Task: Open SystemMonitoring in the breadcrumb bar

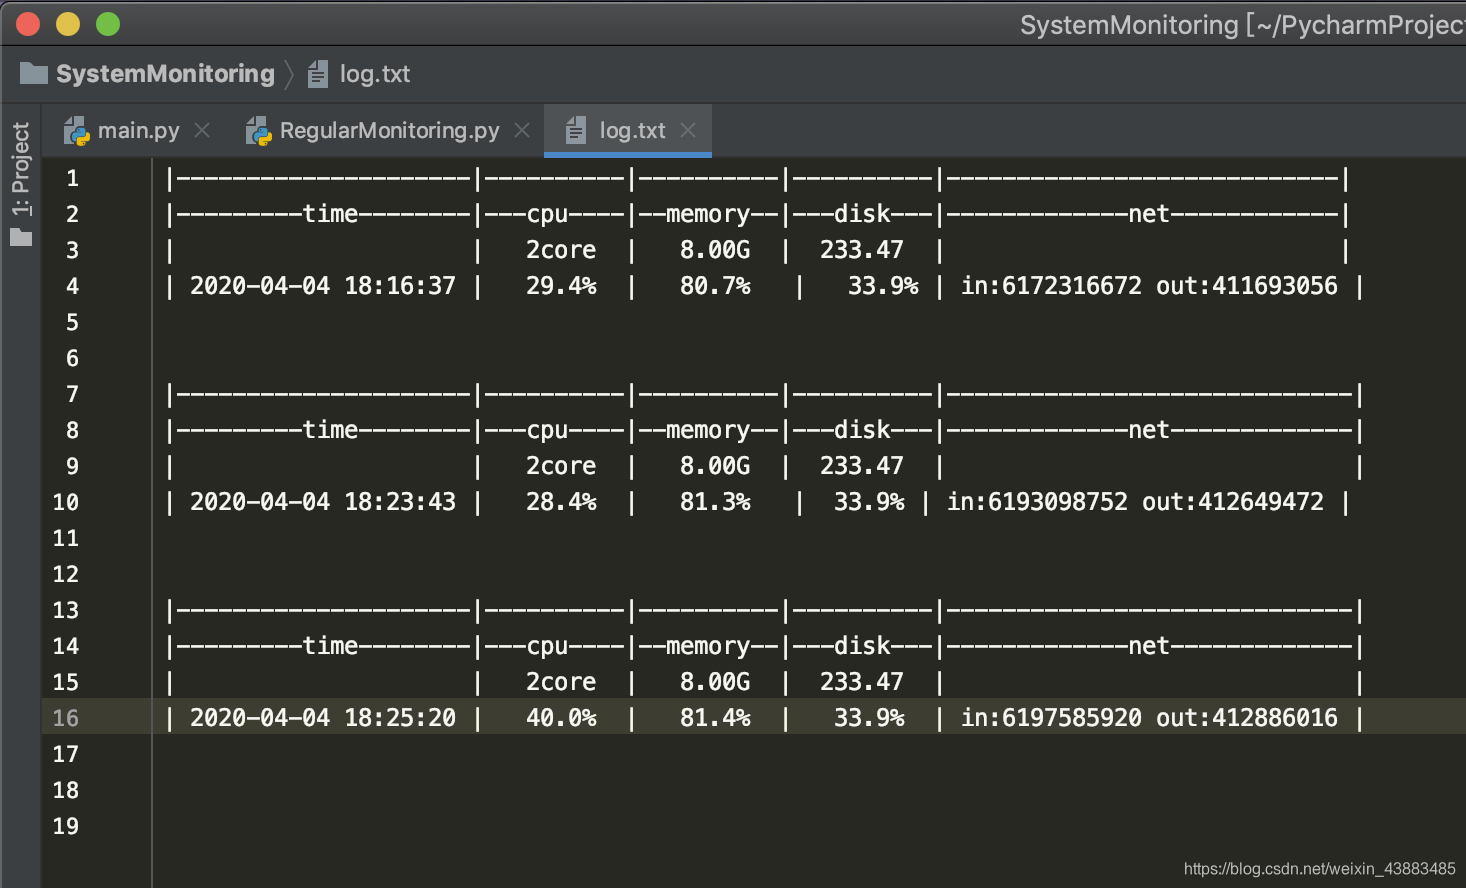Action: [x=165, y=74]
